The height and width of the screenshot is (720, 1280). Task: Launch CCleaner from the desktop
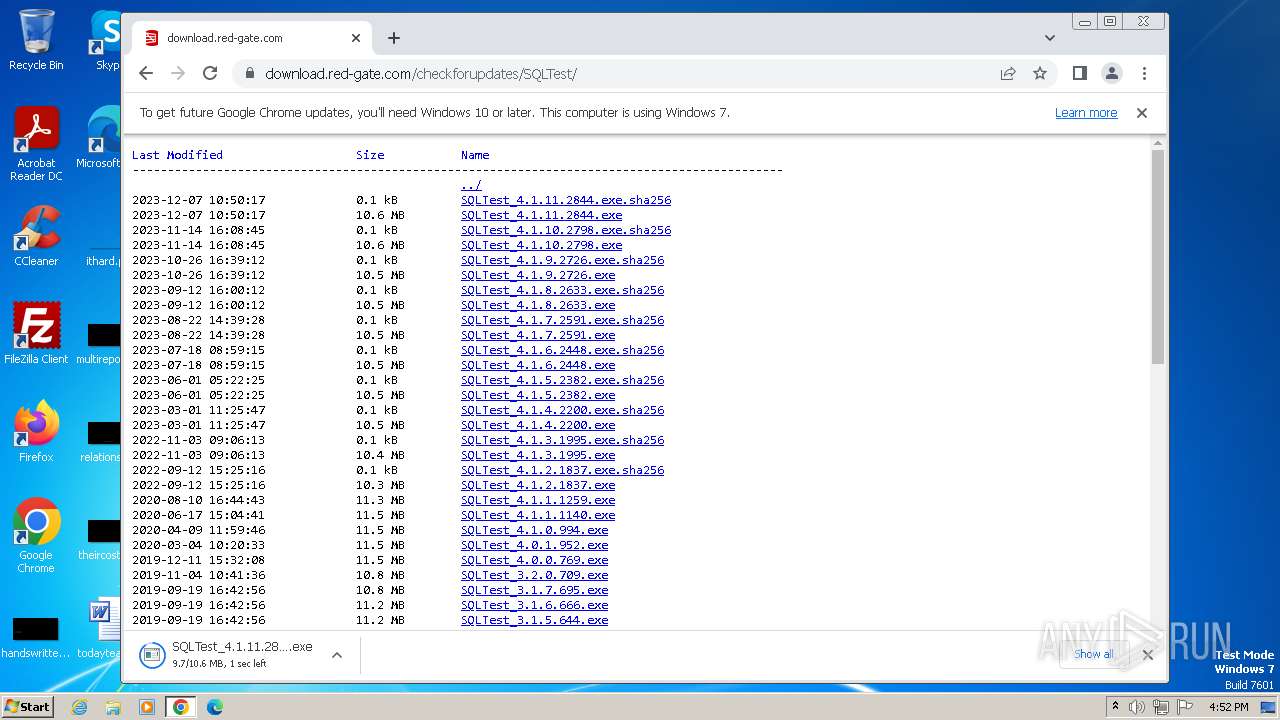(36, 236)
